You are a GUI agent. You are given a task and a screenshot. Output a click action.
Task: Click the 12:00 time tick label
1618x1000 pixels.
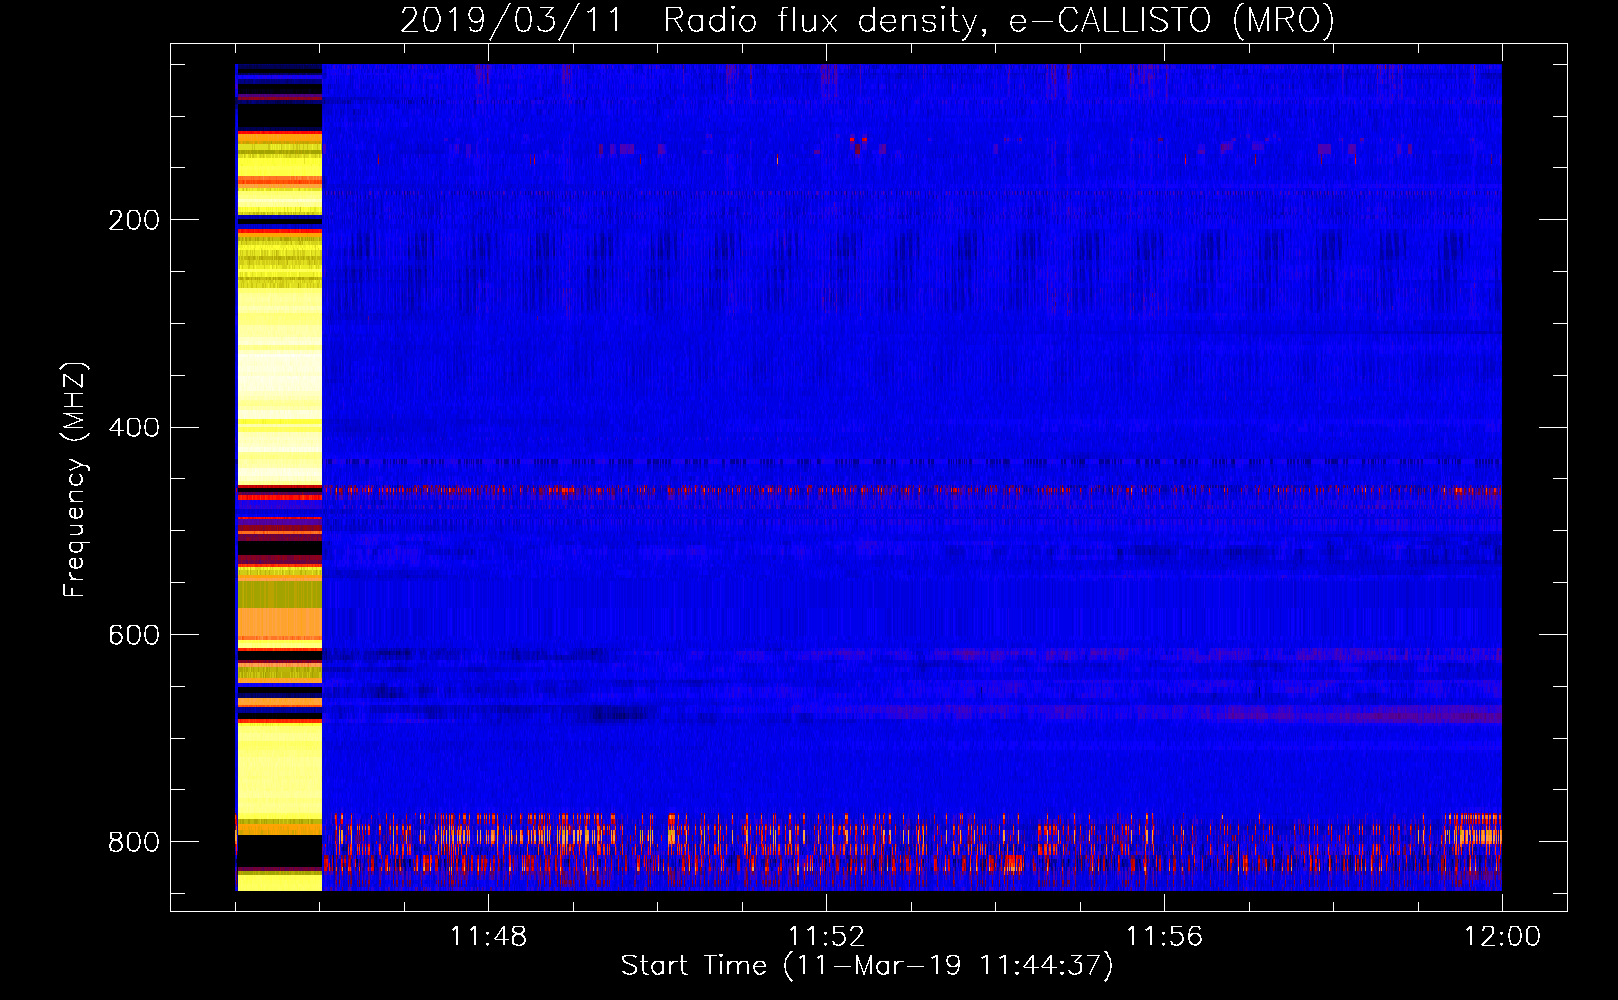point(1502,937)
